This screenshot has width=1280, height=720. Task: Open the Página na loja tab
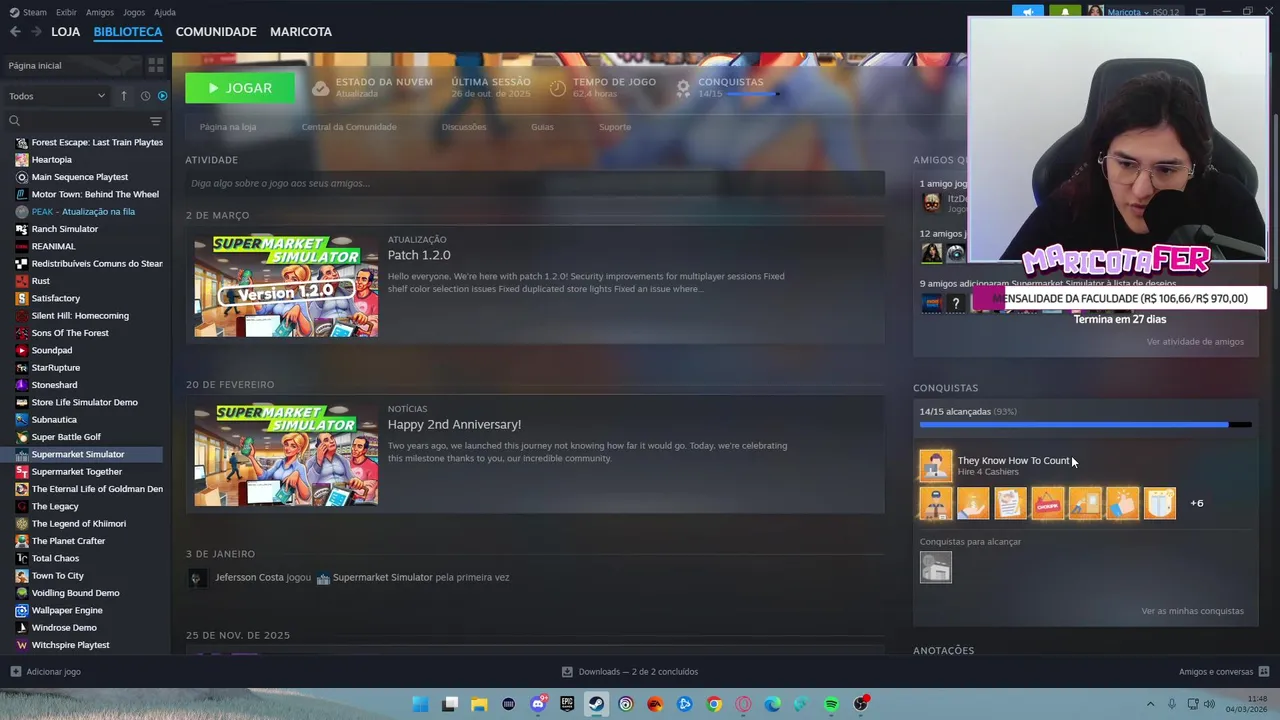228,127
